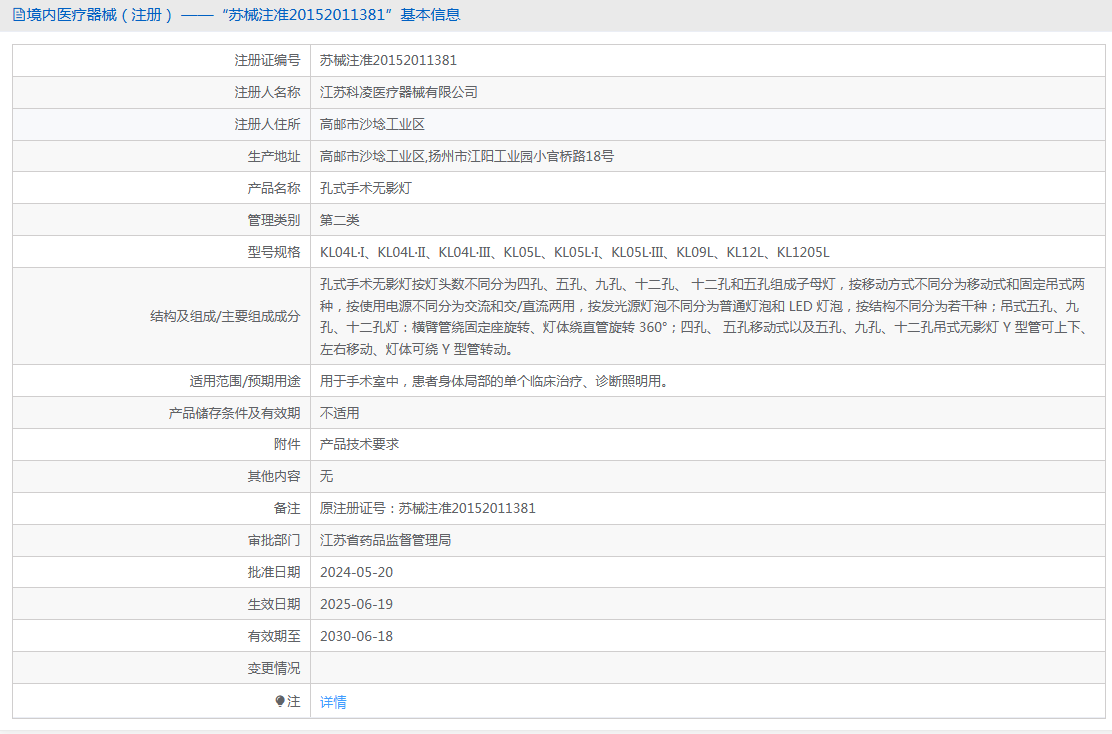Viewport: 1112px width, 734px height.
Task: Click 江苏省药品监督管理局
Action: tap(386, 540)
